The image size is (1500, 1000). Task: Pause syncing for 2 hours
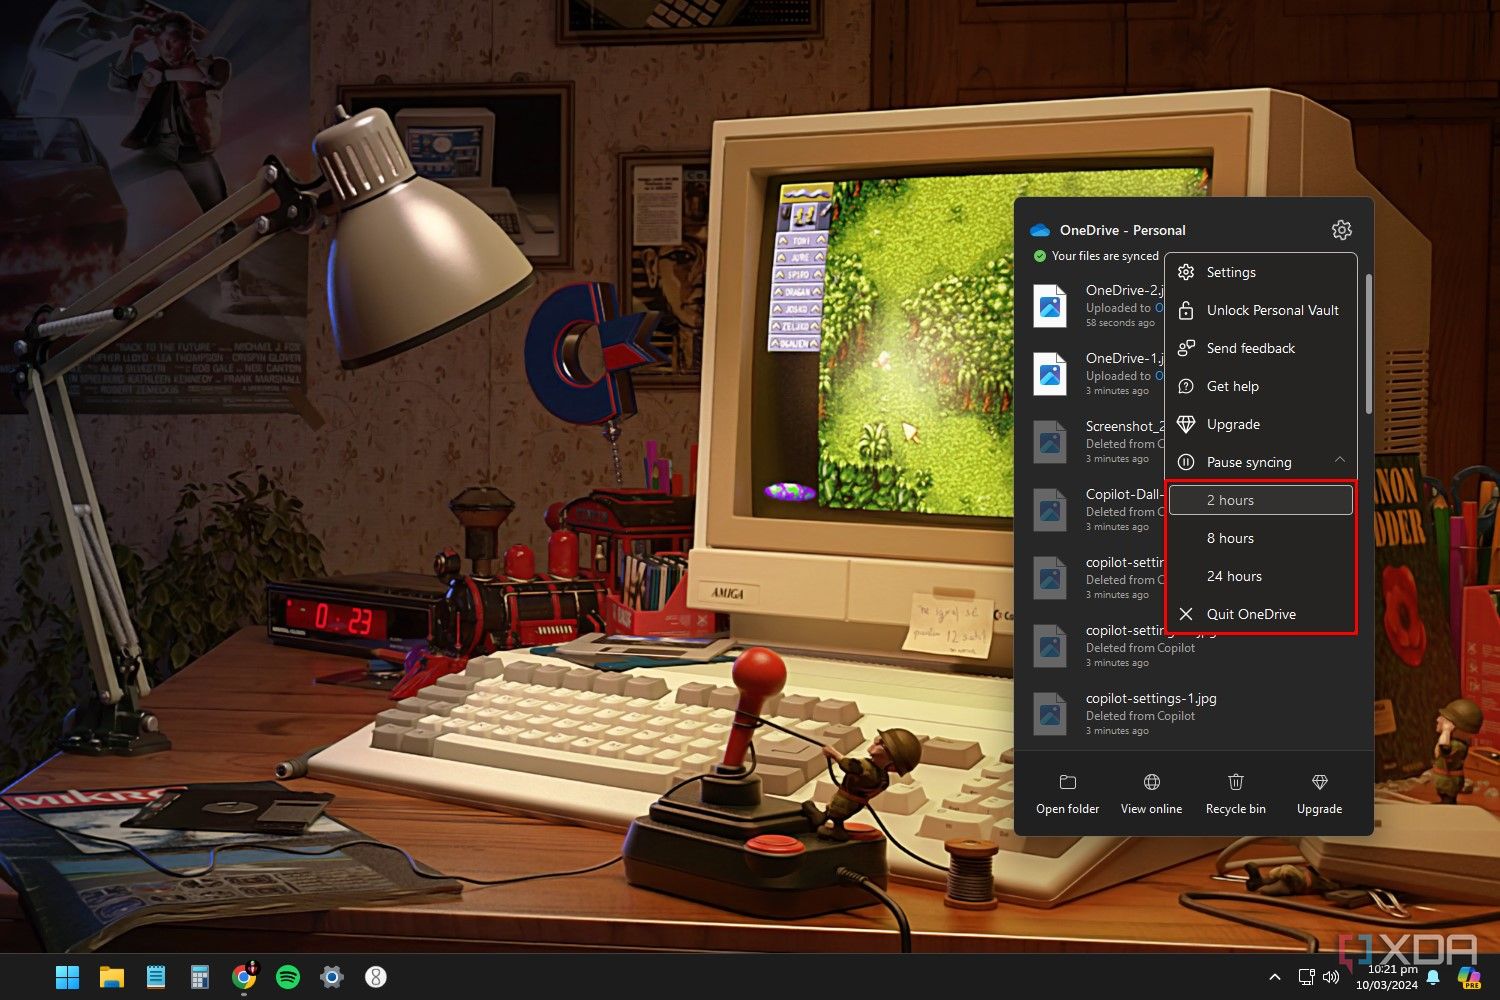point(1261,500)
